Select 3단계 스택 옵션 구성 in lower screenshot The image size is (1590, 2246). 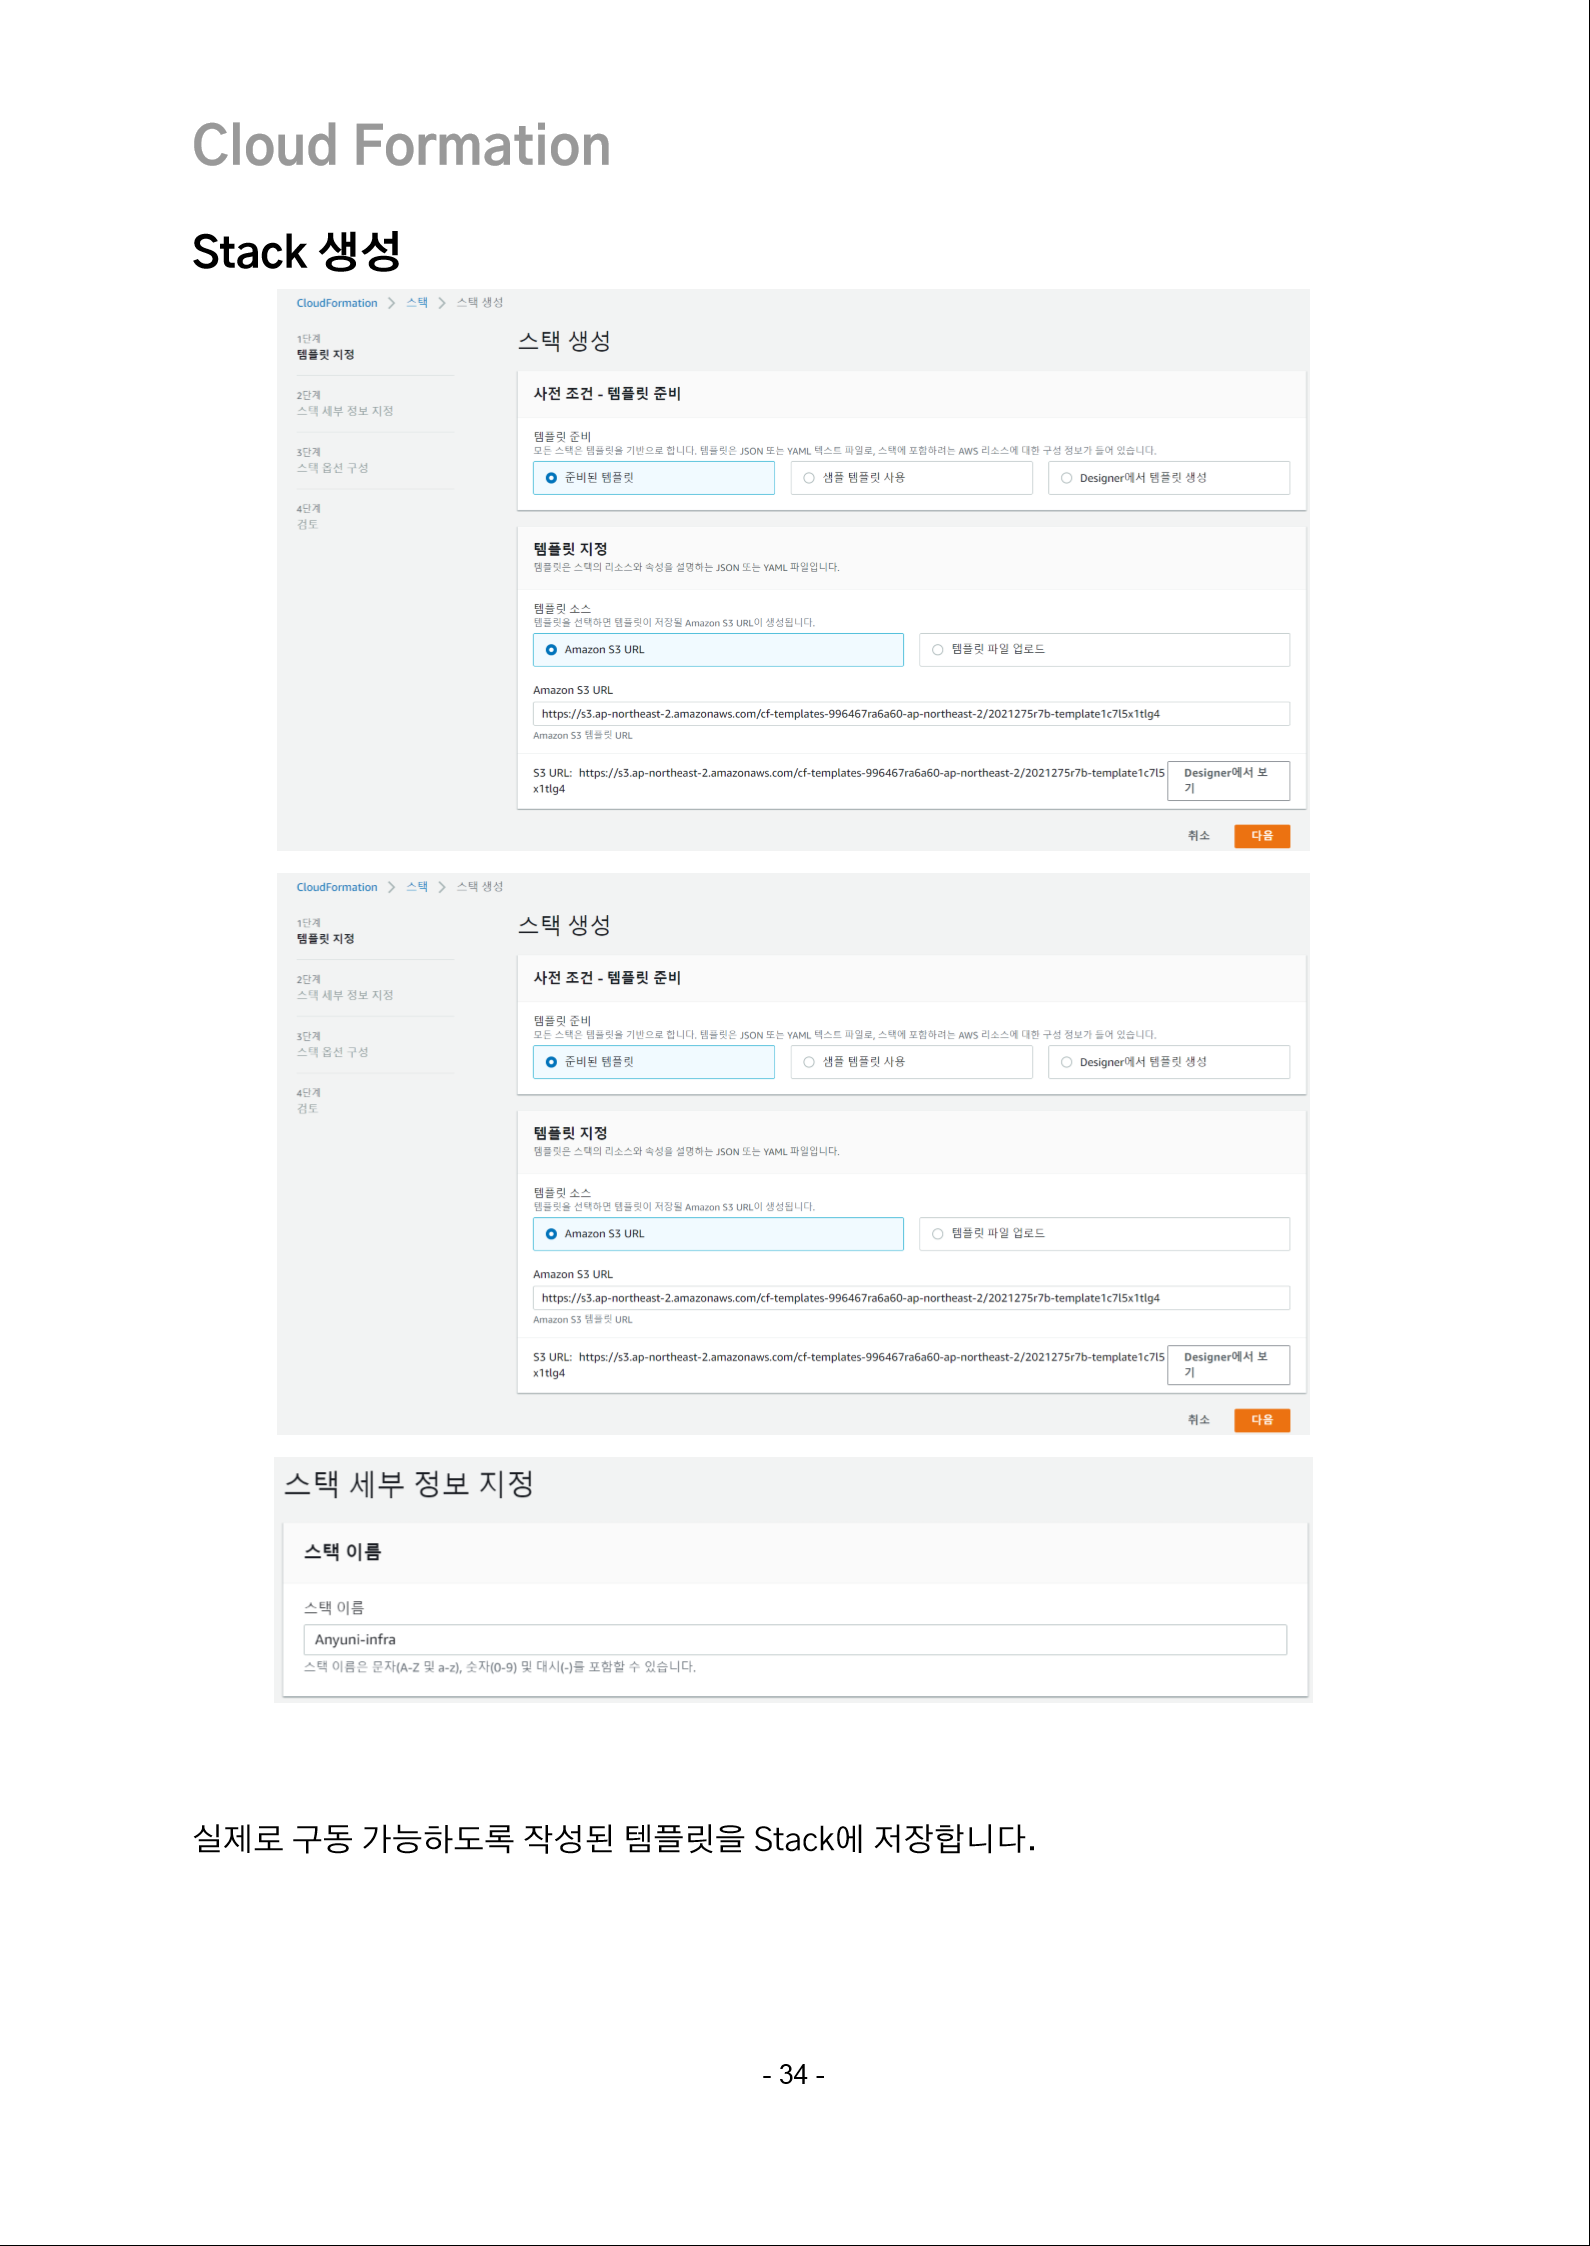click(x=333, y=1045)
